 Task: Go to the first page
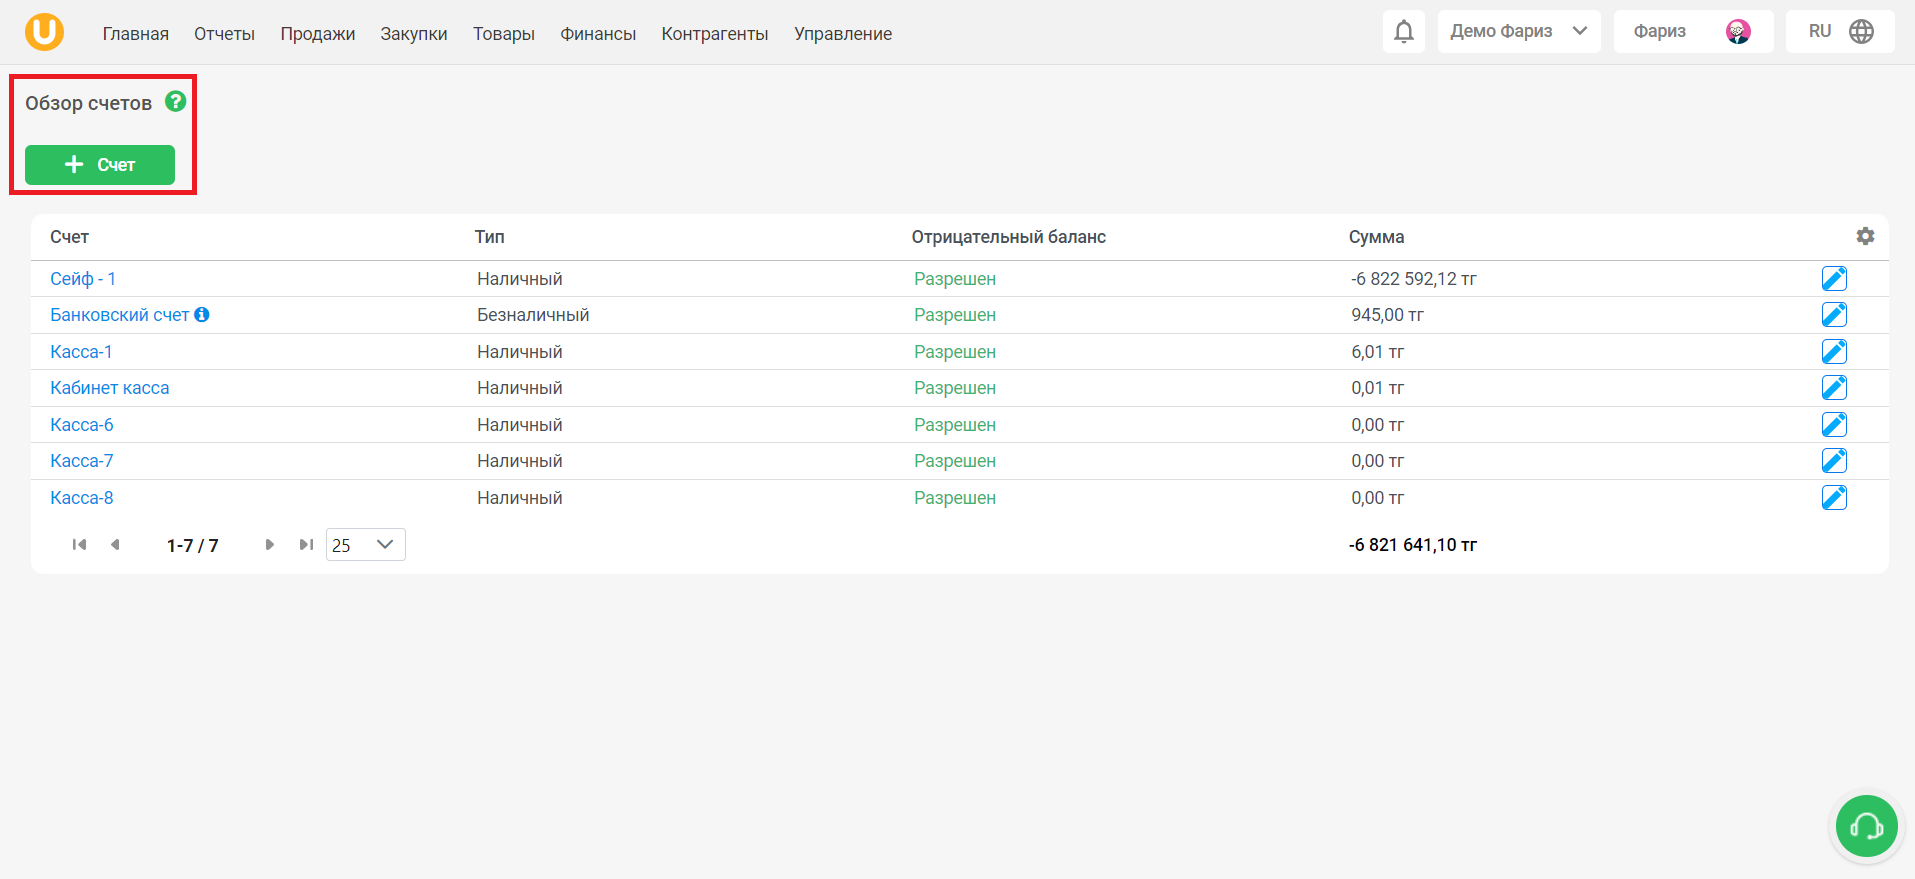(79, 544)
